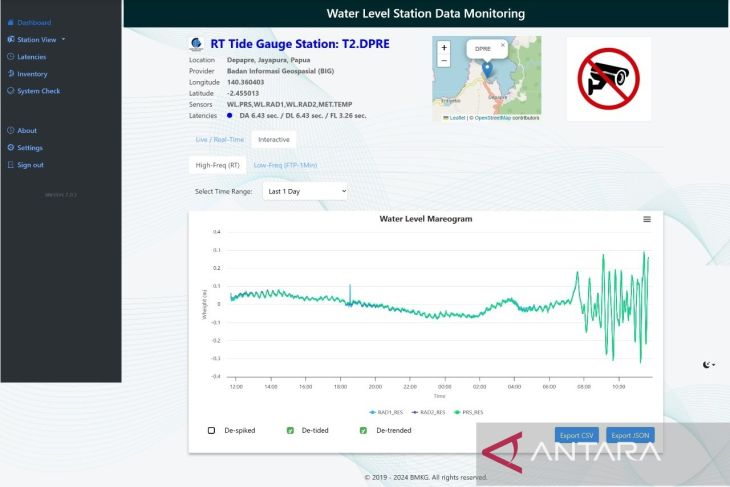Click location text Depapre, Jayapura, Papua

[x=269, y=60]
